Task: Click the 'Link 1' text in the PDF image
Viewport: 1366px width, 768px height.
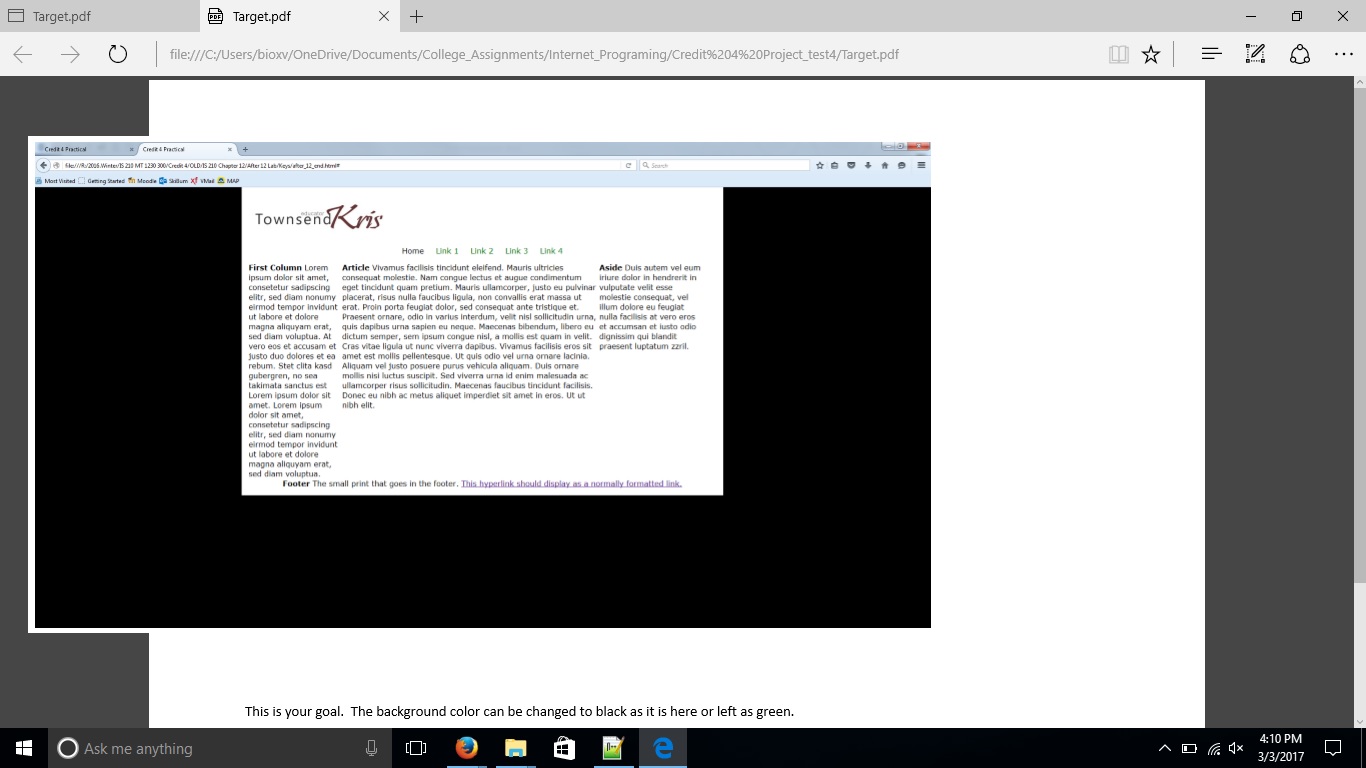Action: [447, 251]
